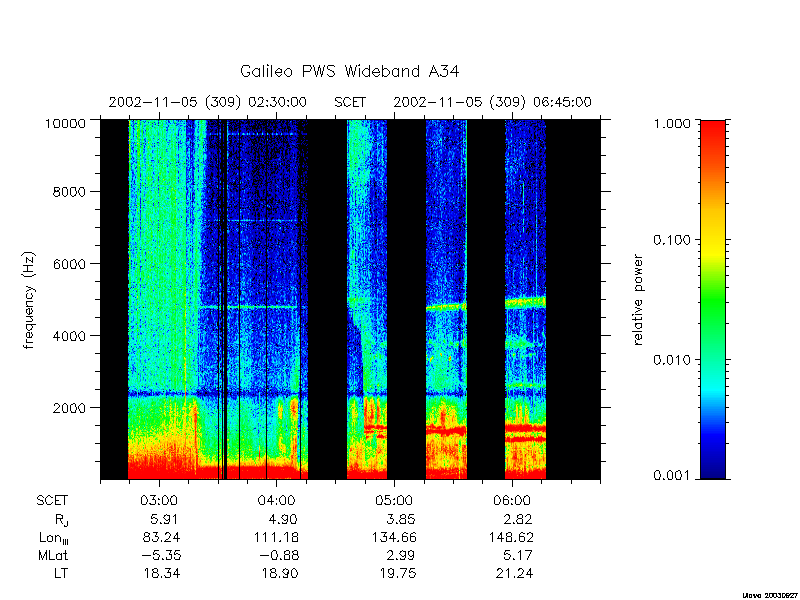
Task: Click the 05:00 time tick label
Action: point(394,501)
